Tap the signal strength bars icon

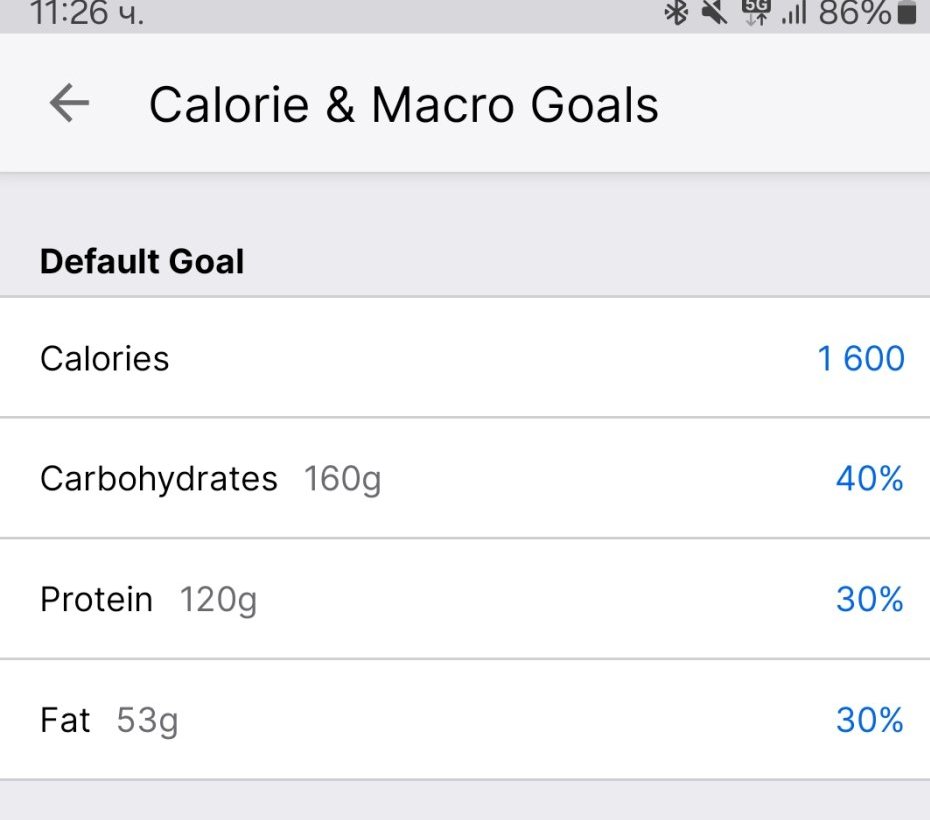coord(793,13)
